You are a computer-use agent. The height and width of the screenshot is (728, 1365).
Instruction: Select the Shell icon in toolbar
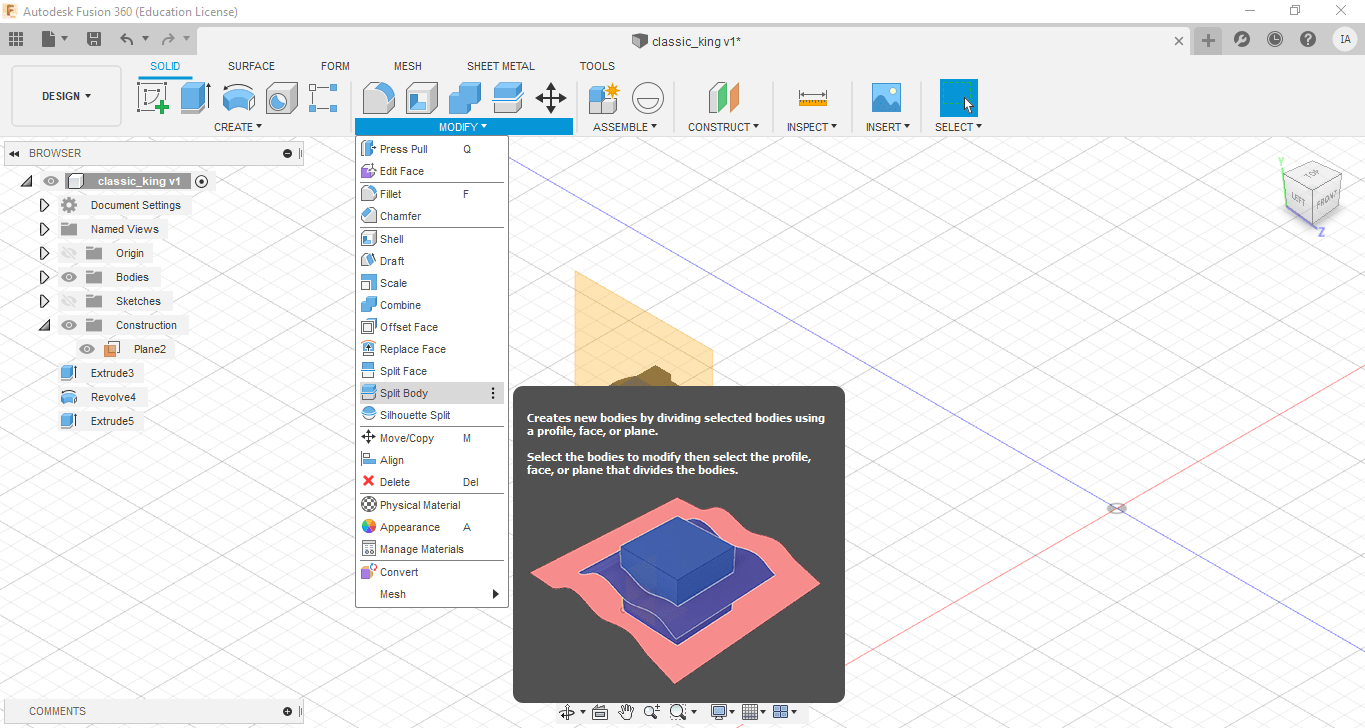421,97
